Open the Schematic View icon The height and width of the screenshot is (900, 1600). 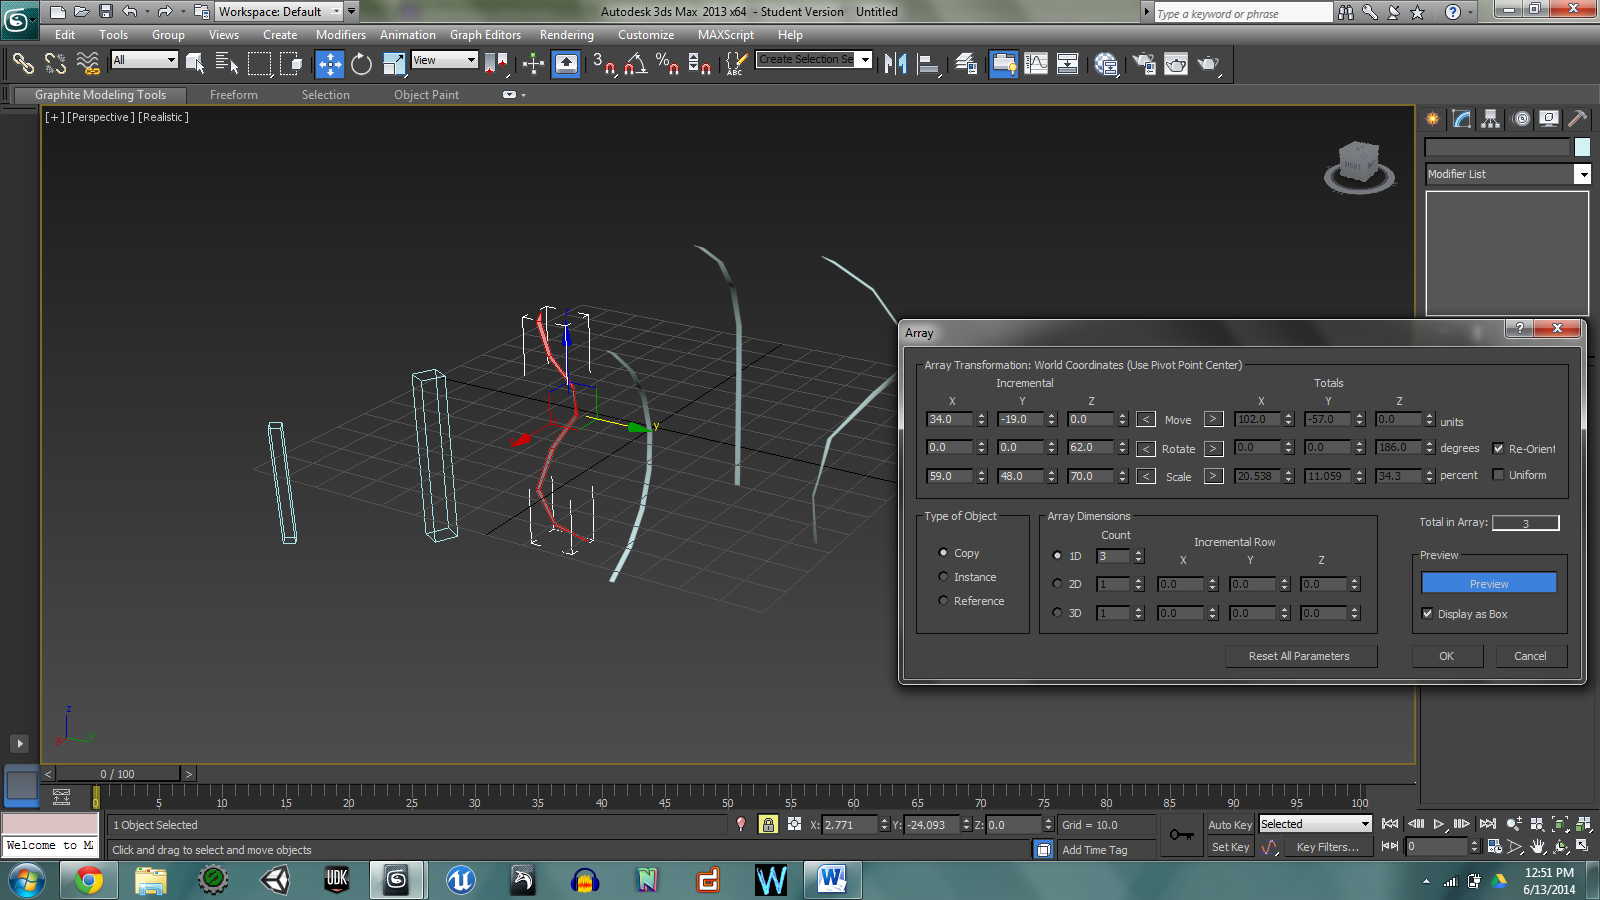[x=1068, y=64]
